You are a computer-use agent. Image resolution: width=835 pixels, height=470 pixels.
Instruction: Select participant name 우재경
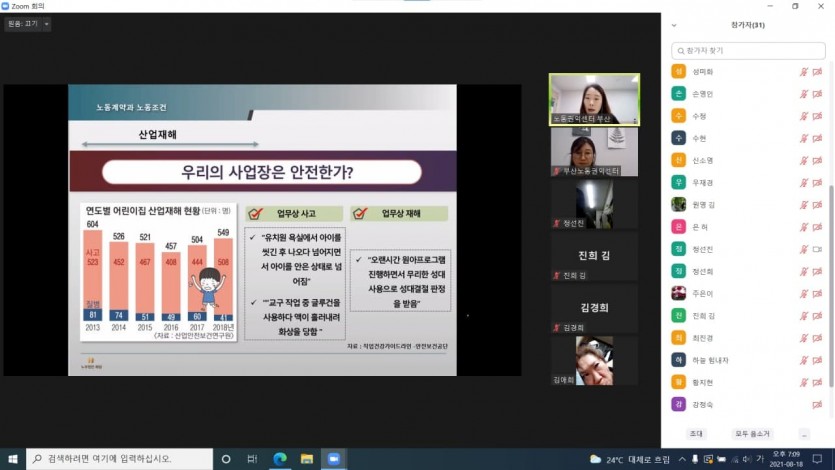coord(702,183)
